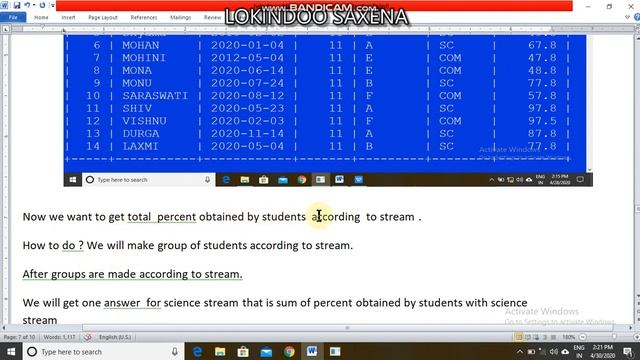Open Microsoft Store from the taskbar
Viewport: 640px width, 360px height.
243,351
